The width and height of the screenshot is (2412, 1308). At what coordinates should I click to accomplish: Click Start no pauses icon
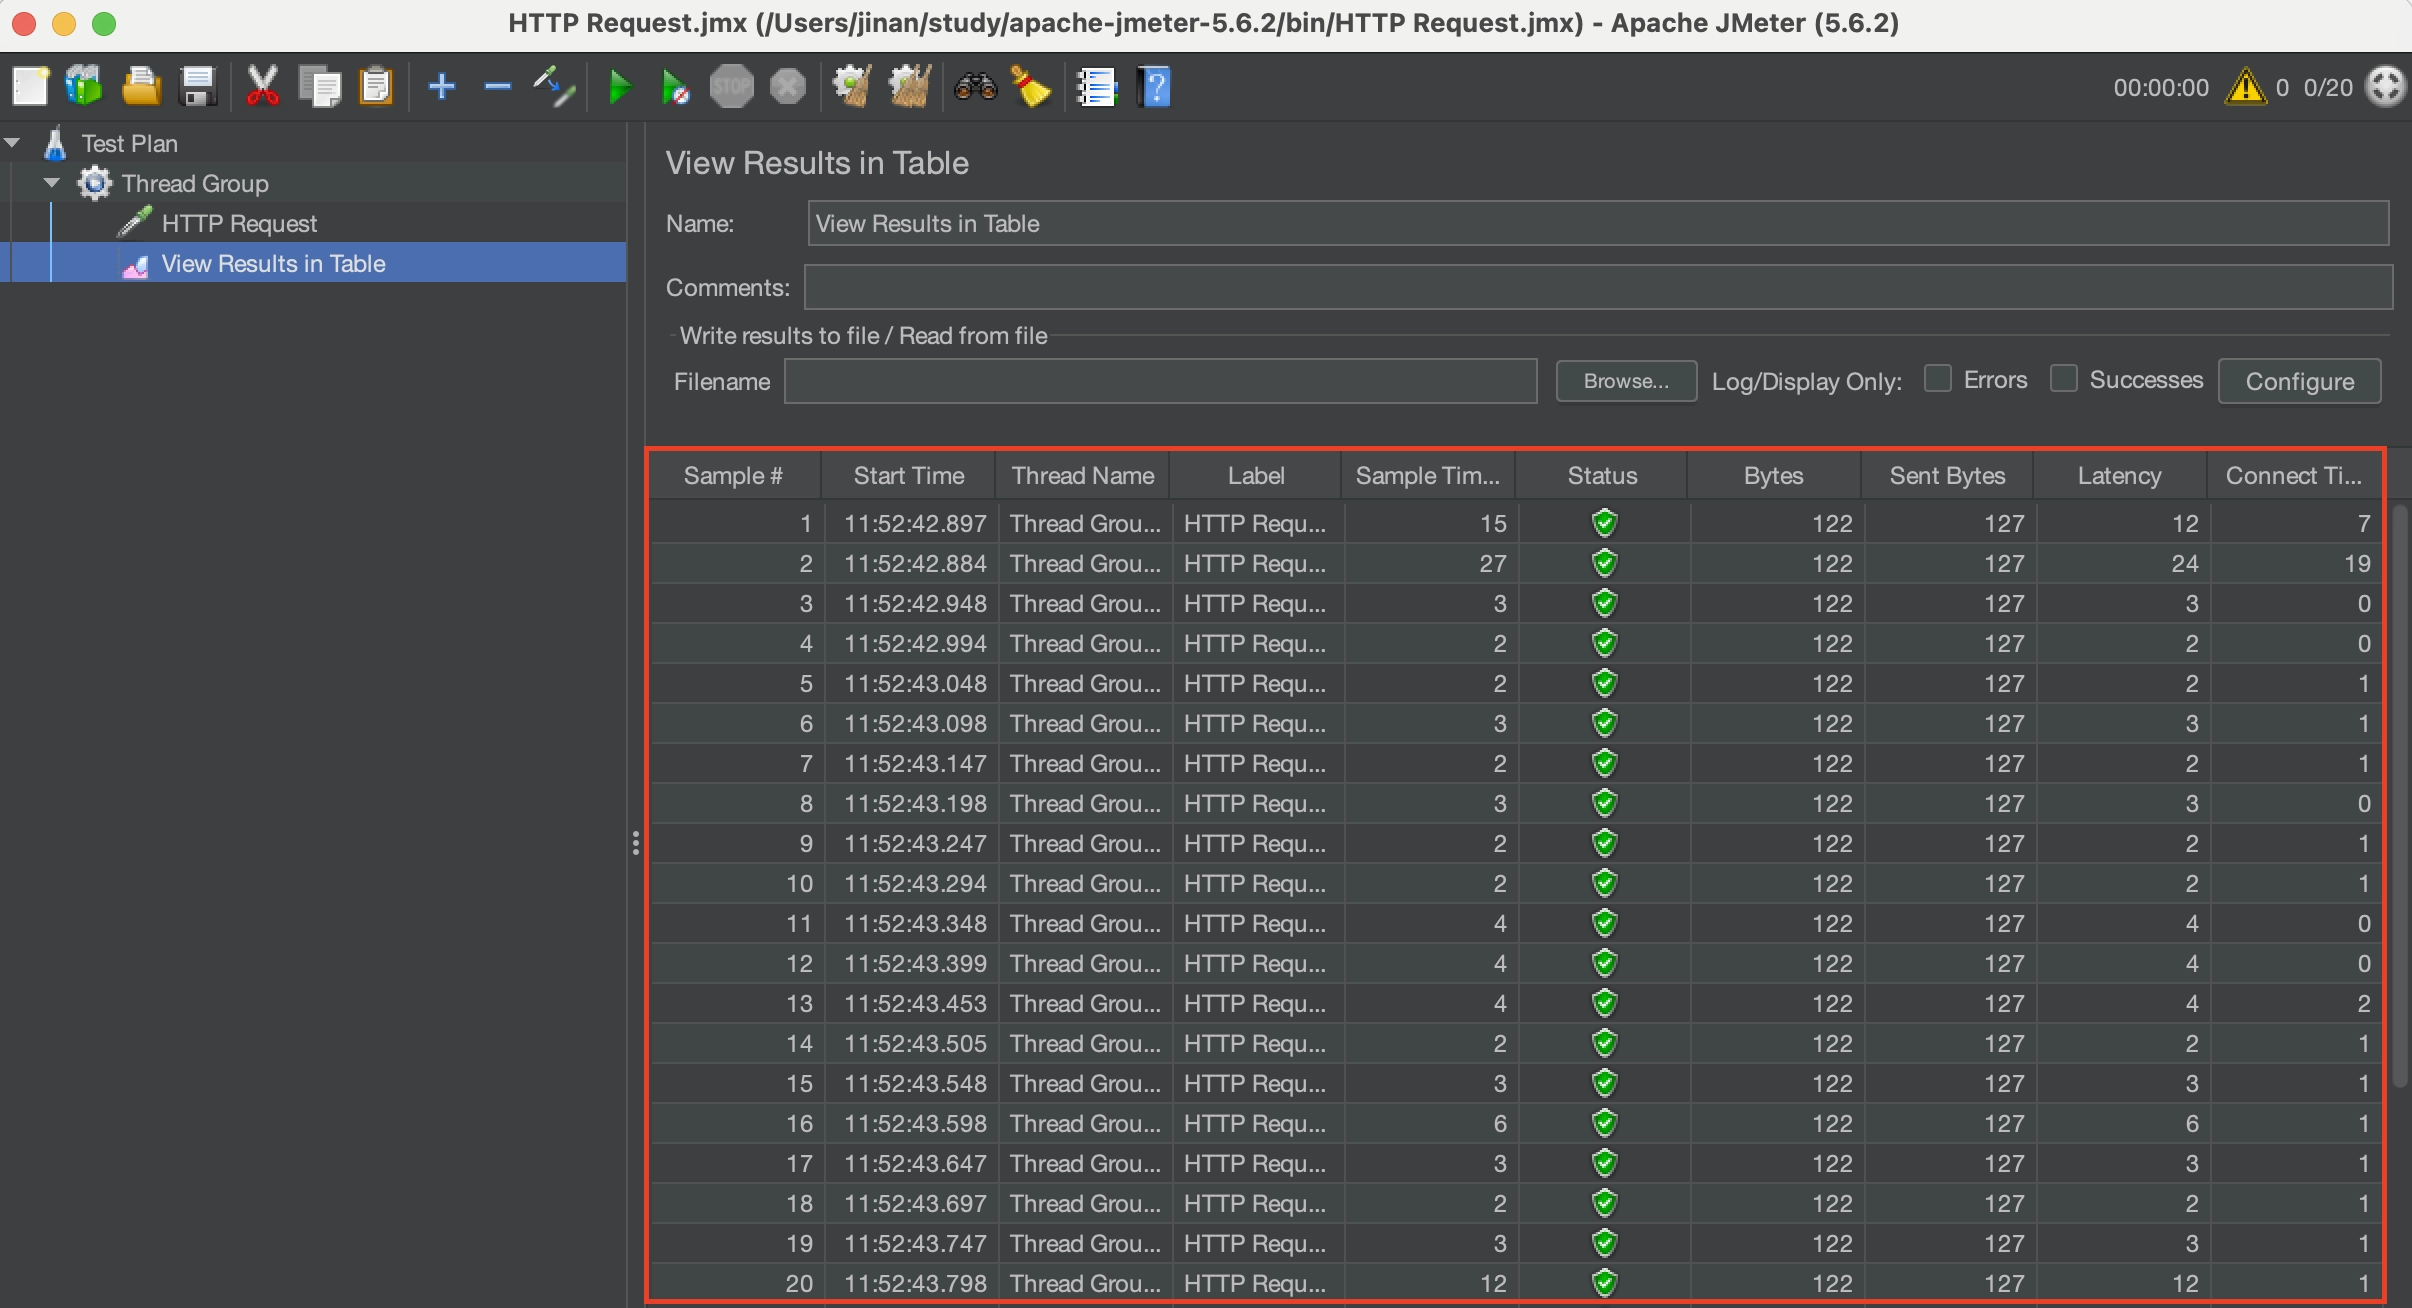point(675,88)
